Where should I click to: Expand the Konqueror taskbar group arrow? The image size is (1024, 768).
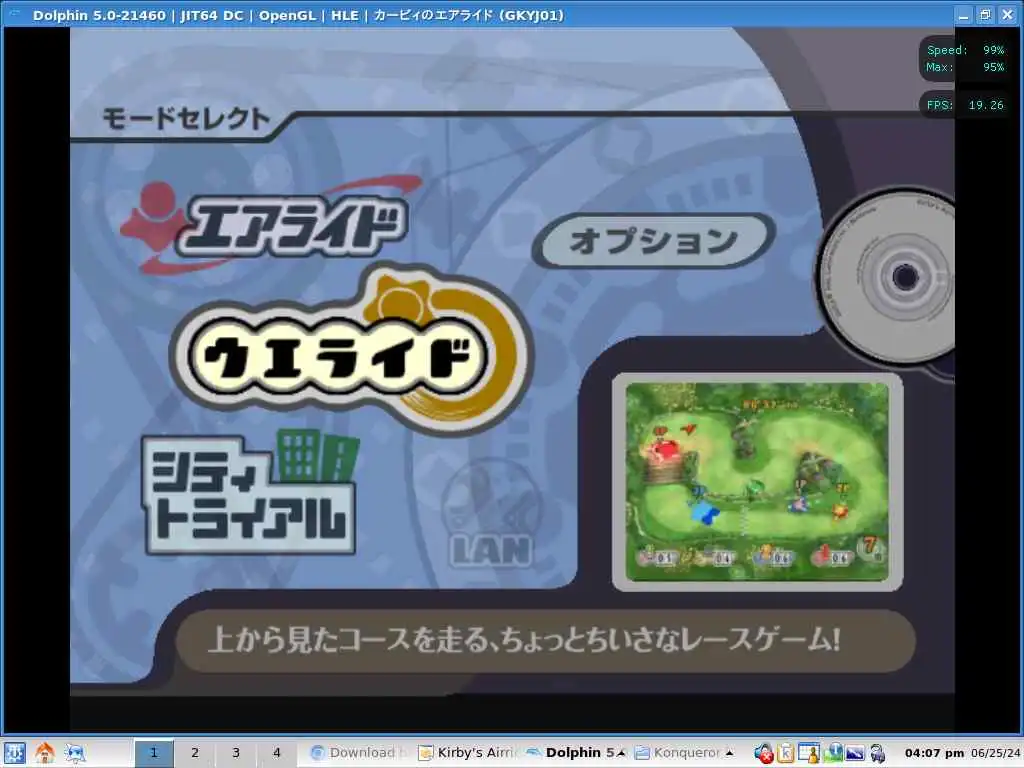pos(729,753)
